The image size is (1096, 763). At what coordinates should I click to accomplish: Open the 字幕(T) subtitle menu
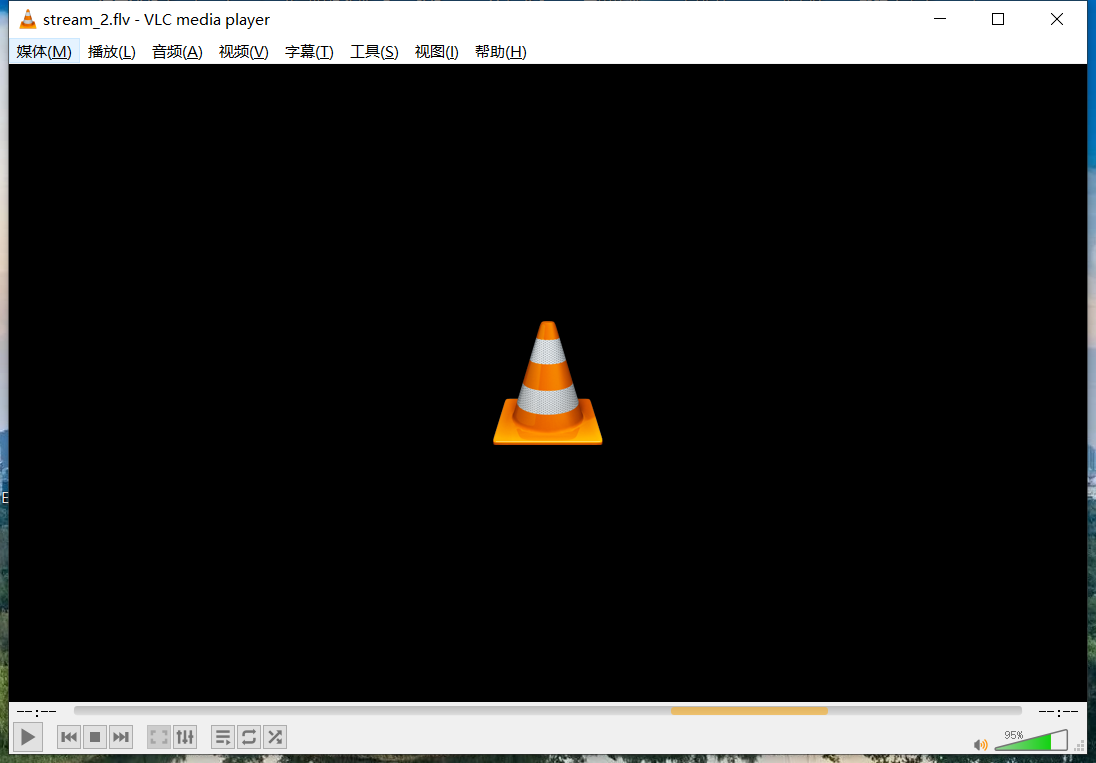pos(309,52)
